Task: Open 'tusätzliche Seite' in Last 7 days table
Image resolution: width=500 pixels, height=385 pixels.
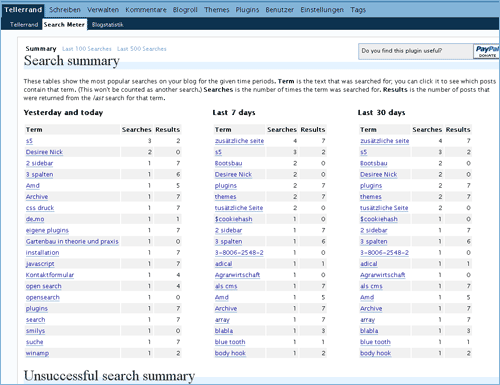Action: pyautogui.click(x=239, y=208)
